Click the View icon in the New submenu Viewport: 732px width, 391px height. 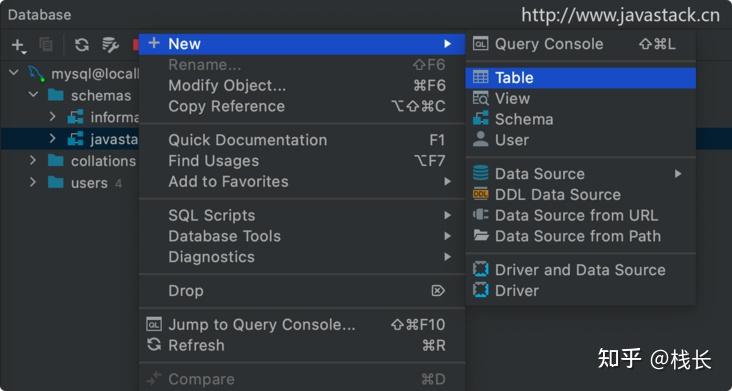pos(480,98)
